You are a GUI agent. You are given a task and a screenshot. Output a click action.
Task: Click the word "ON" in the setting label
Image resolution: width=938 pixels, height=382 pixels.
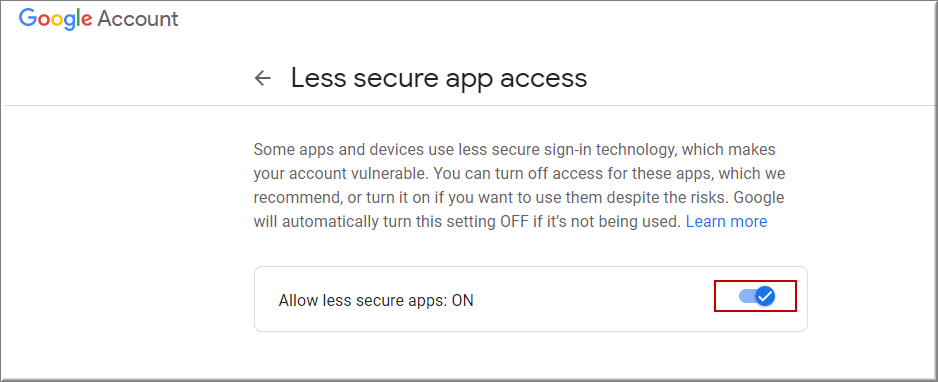[462, 301]
